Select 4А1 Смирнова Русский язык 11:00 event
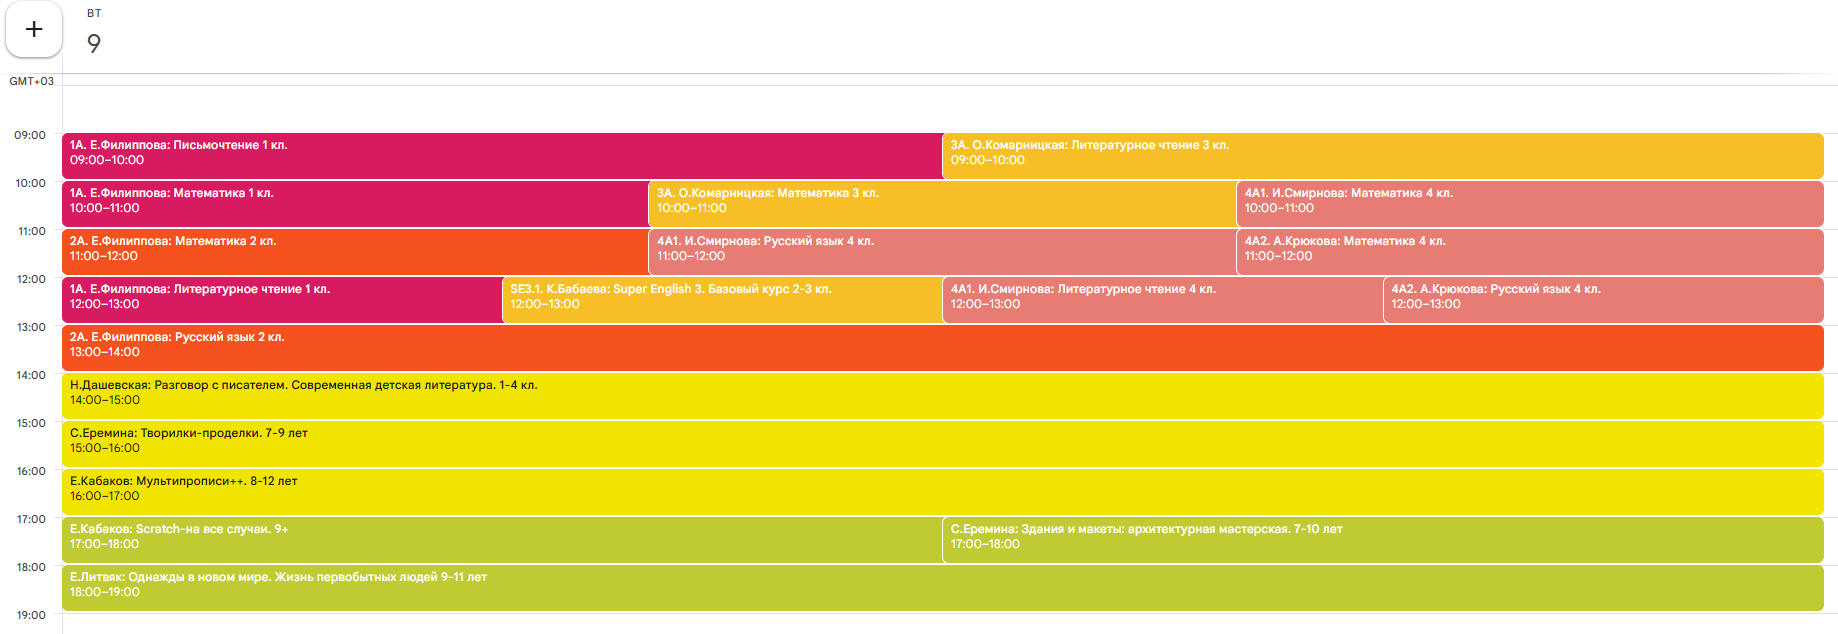Viewport: 1838px width, 634px height. (942, 252)
